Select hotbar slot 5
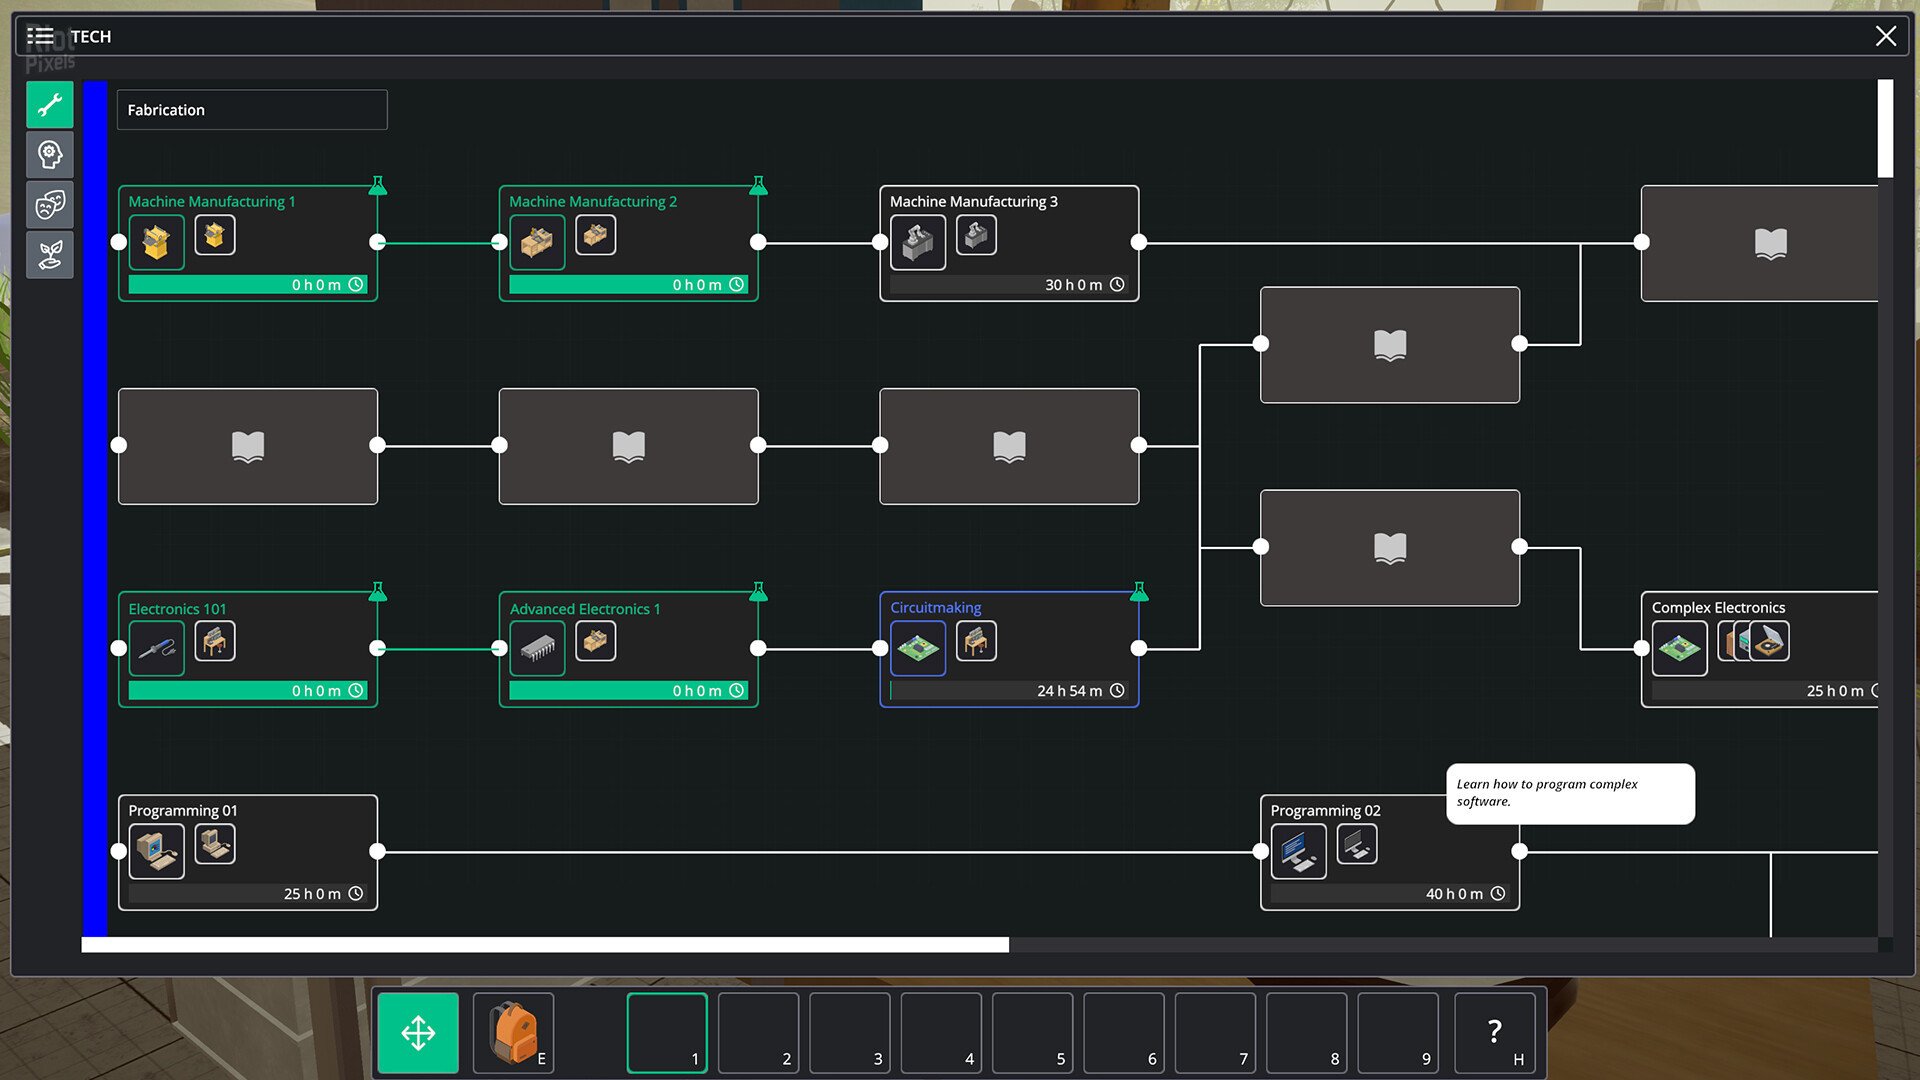Image resolution: width=1920 pixels, height=1080 pixels. pos(1032,1032)
